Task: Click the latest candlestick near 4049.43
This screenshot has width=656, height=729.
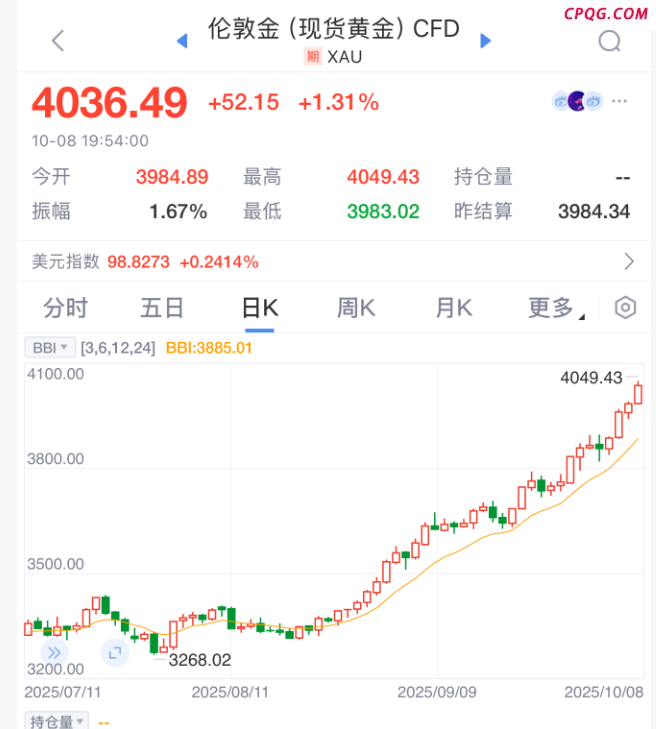Action: point(639,393)
